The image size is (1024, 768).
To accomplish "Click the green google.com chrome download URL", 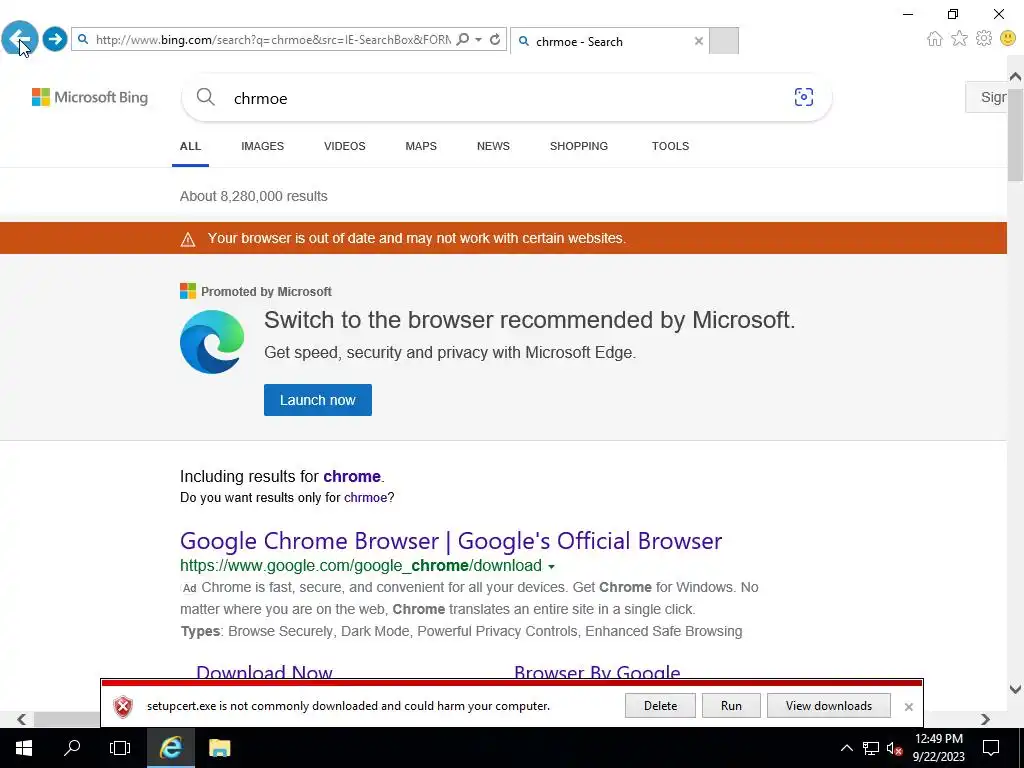I will click(361, 566).
